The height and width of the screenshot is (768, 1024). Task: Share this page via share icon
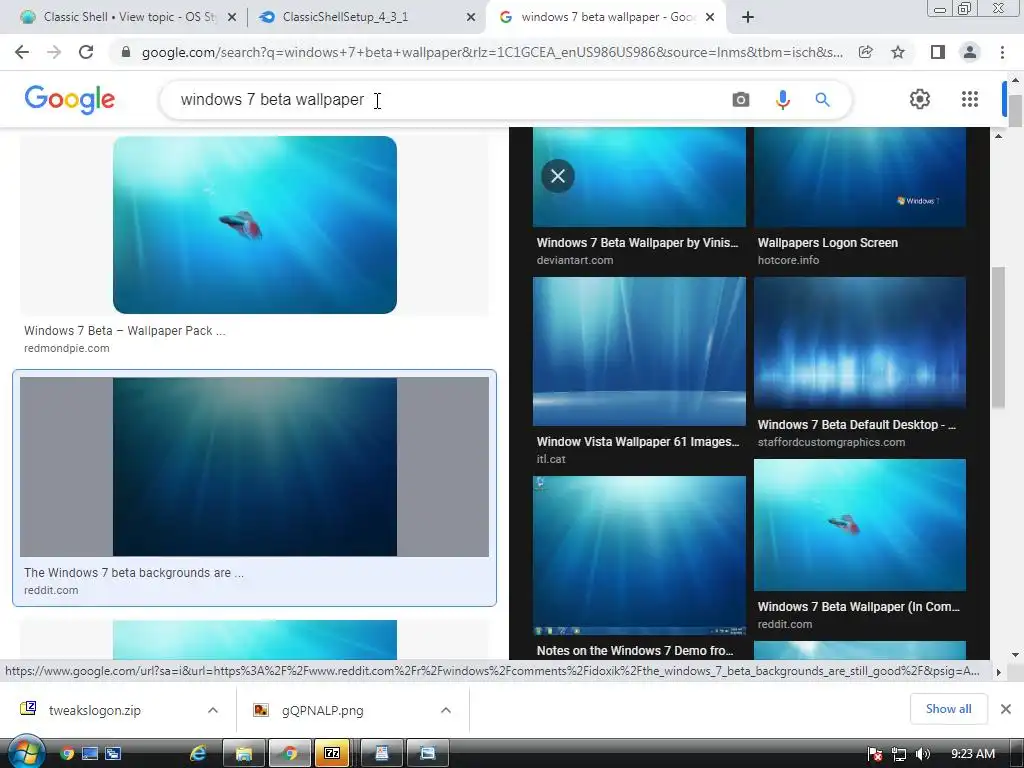click(x=866, y=52)
